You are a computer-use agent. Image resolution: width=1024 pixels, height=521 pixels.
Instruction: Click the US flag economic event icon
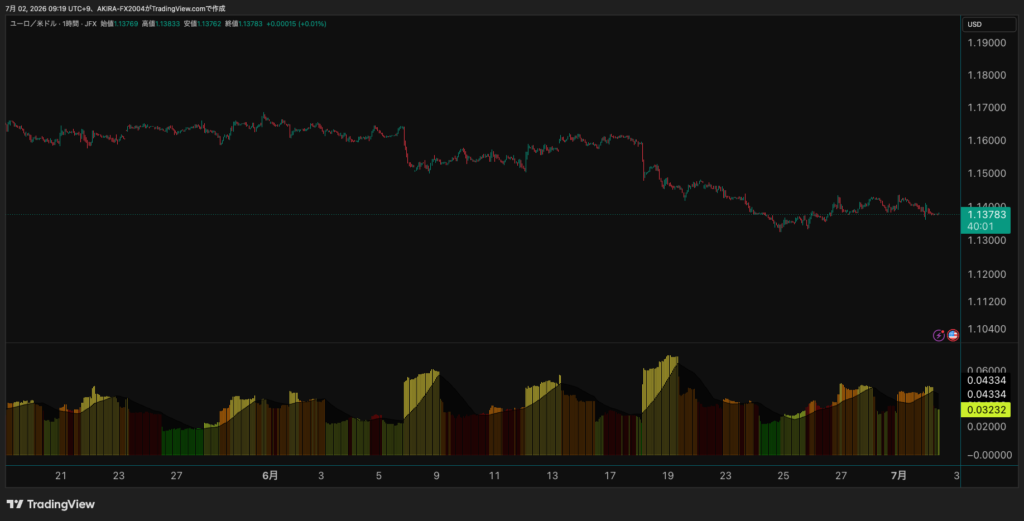point(953,336)
